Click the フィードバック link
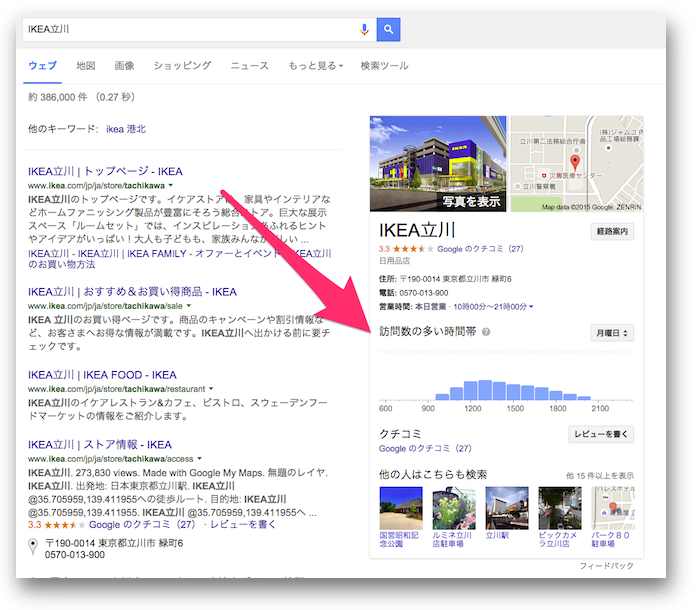This screenshot has width=696, height=610. (606, 566)
